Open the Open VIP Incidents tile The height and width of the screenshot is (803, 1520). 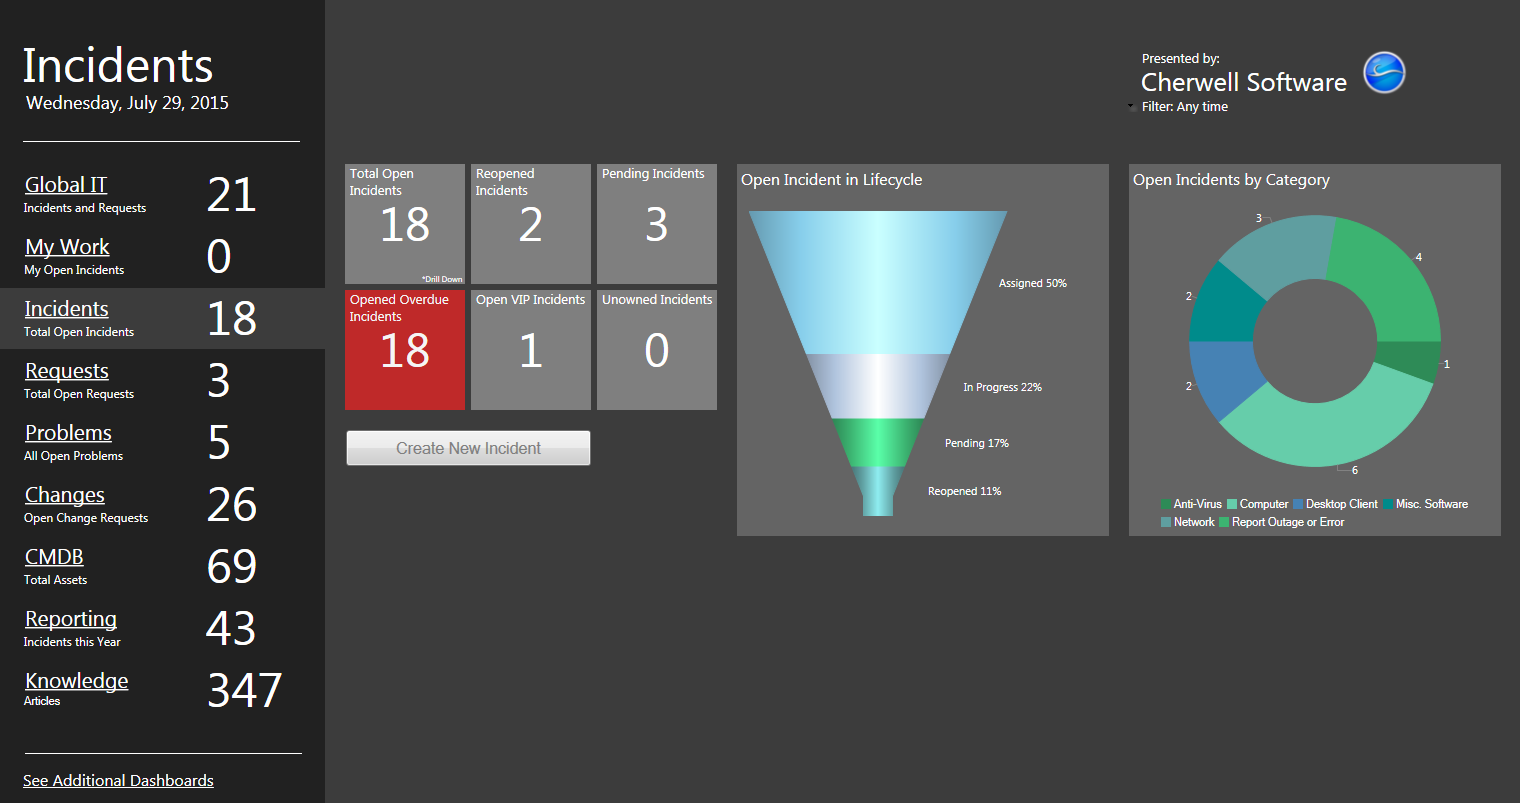point(531,350)
